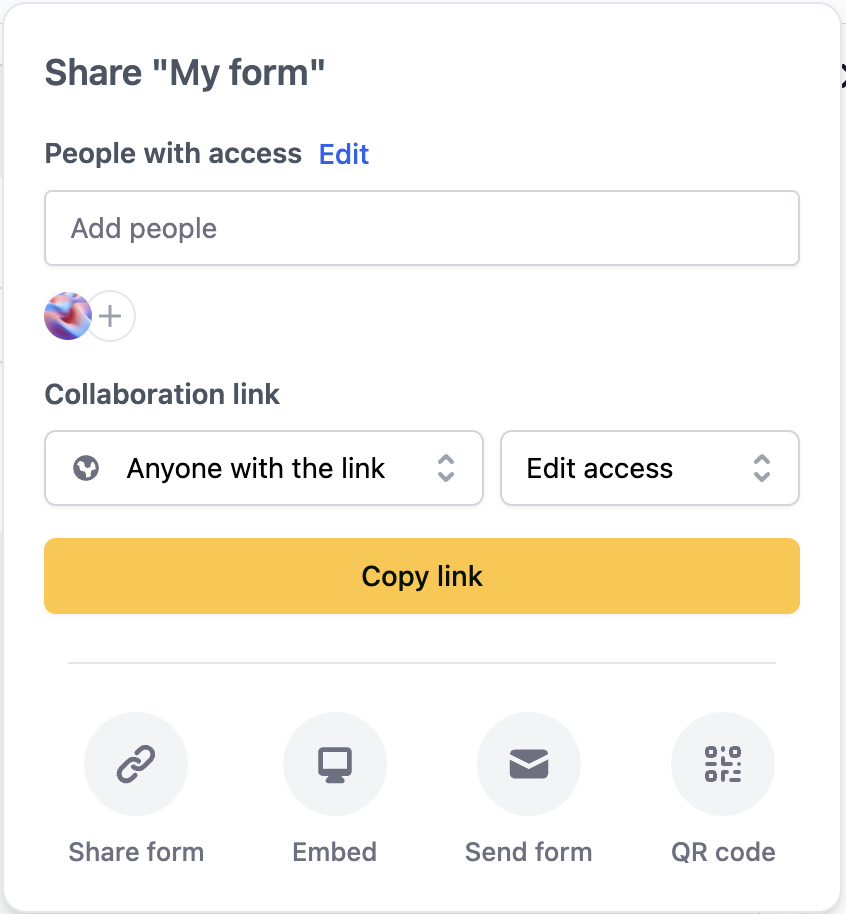The width and height of the screenshot is (846, 914).
Task: Open the Embed monitor icon
Action: pyautogui.click(x=334, y=764)
